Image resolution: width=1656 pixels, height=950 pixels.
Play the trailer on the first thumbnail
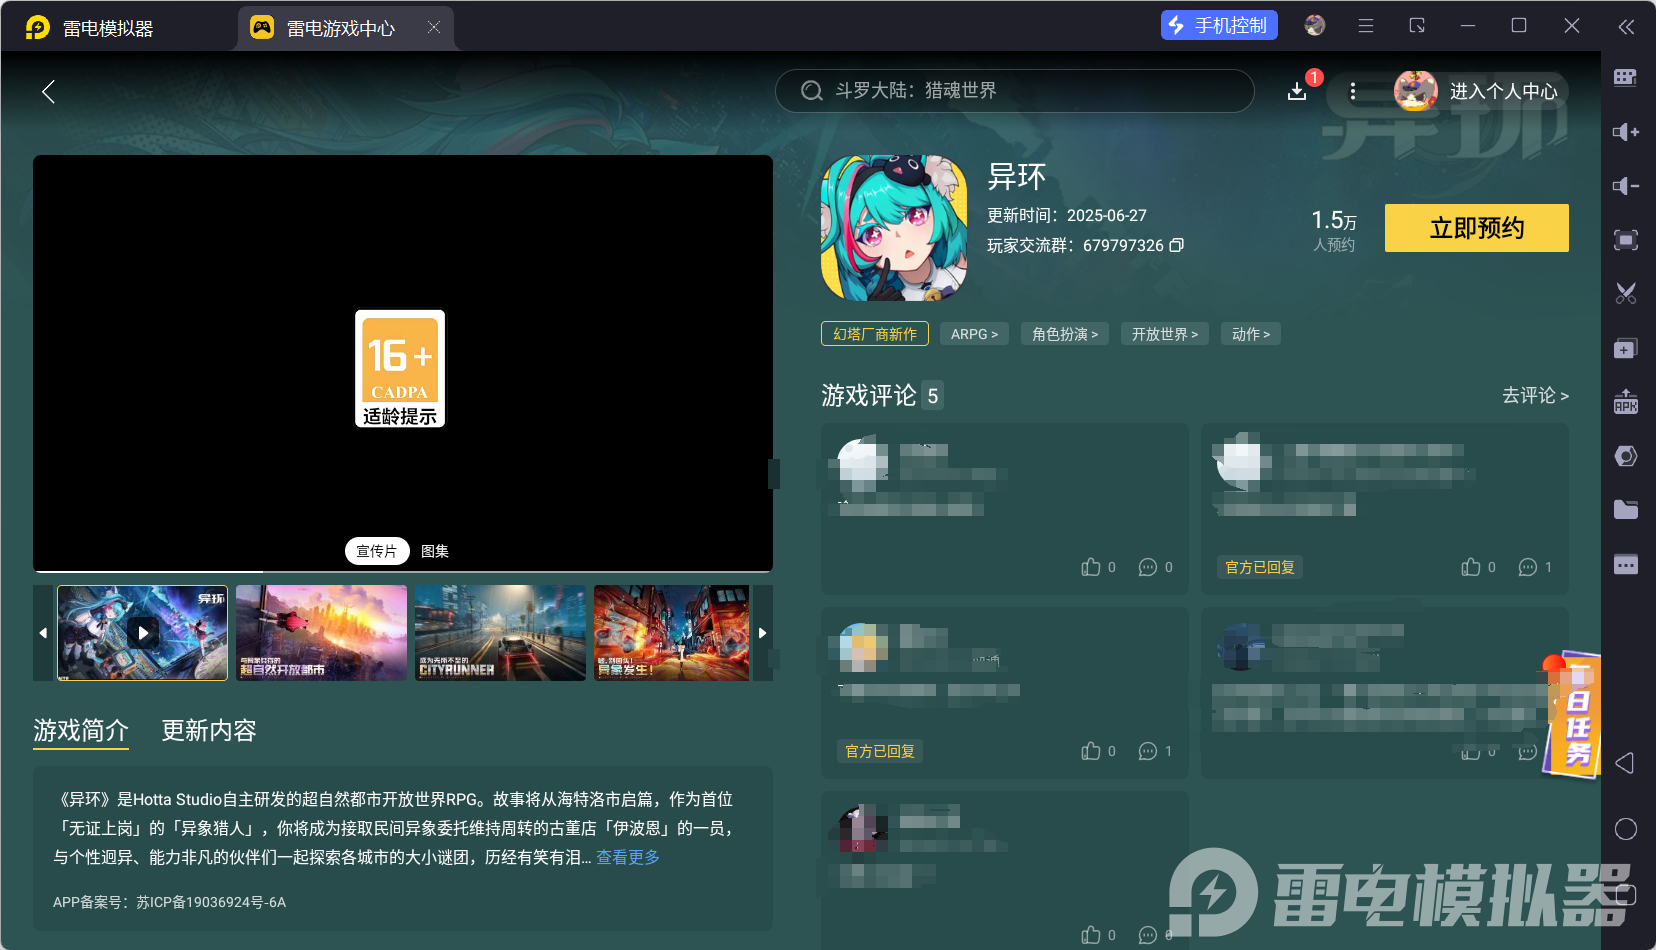click(143, 633)
